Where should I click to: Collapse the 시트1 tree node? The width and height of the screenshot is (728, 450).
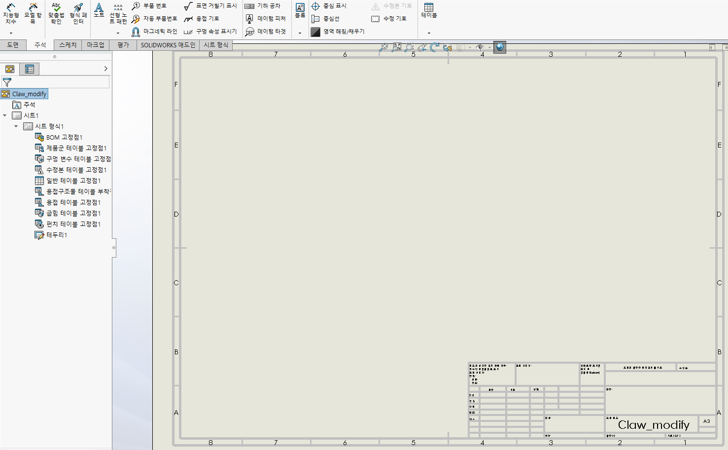pos(5,115)
